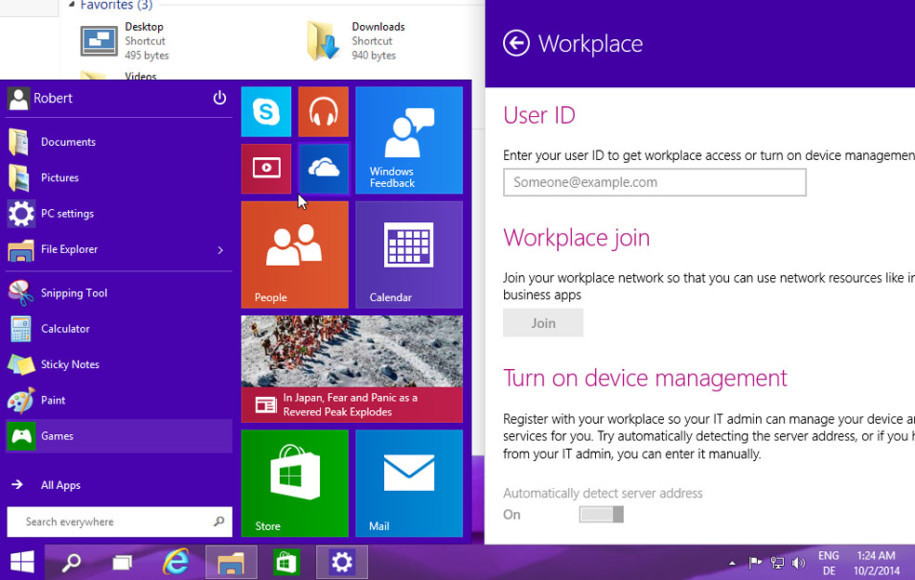
Task: Go back from the Workplace page
Action: (516, 43)
